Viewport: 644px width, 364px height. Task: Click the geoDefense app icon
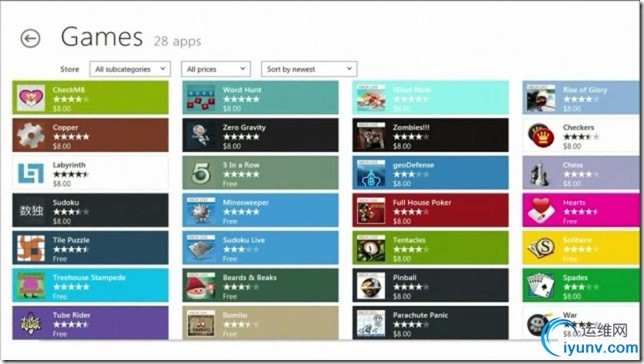point(371,173)
